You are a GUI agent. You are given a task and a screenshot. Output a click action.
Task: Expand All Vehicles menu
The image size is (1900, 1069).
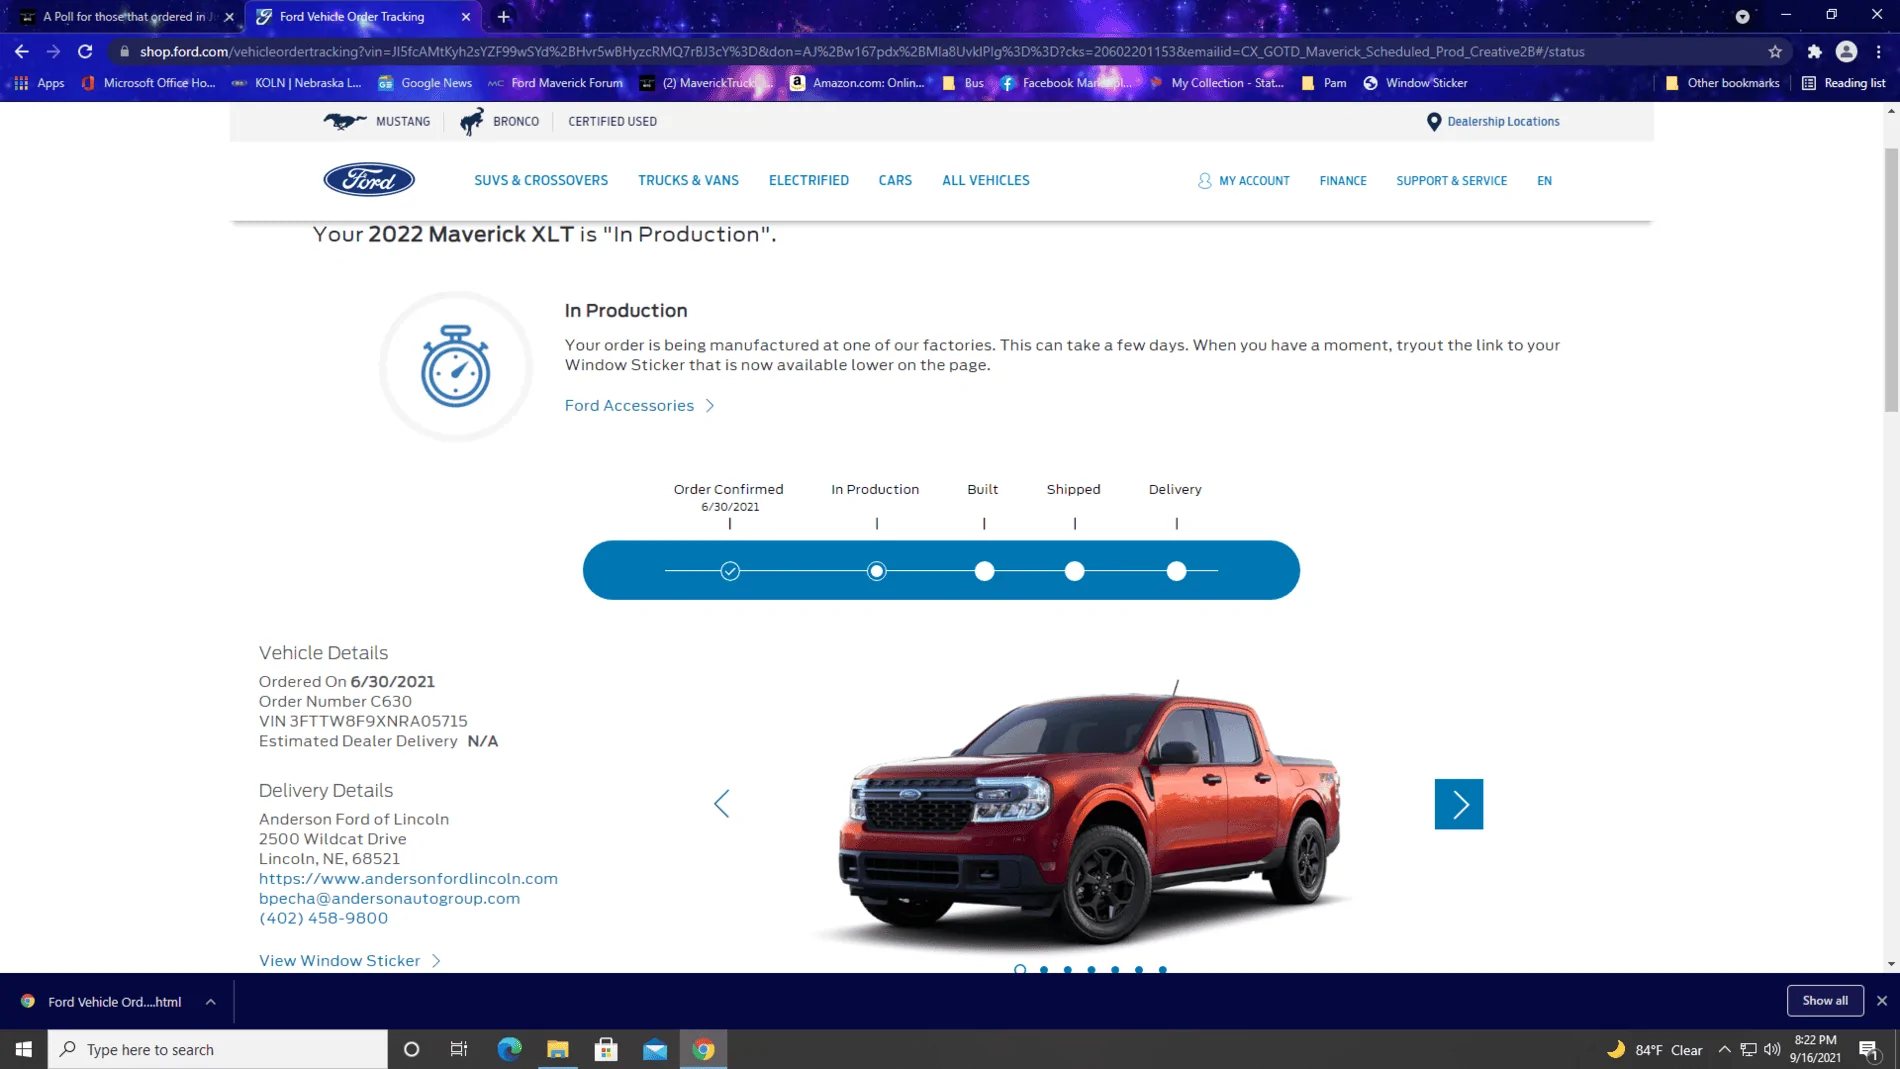pos(985,181)
